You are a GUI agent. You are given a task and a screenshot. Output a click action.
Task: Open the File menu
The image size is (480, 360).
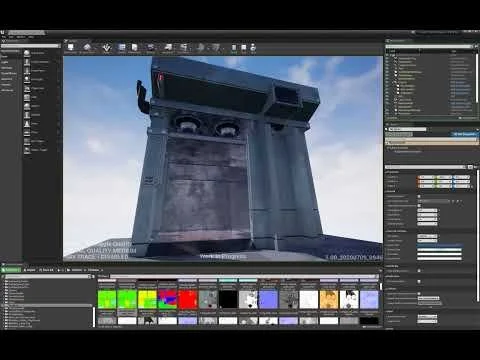coord(4,37)
